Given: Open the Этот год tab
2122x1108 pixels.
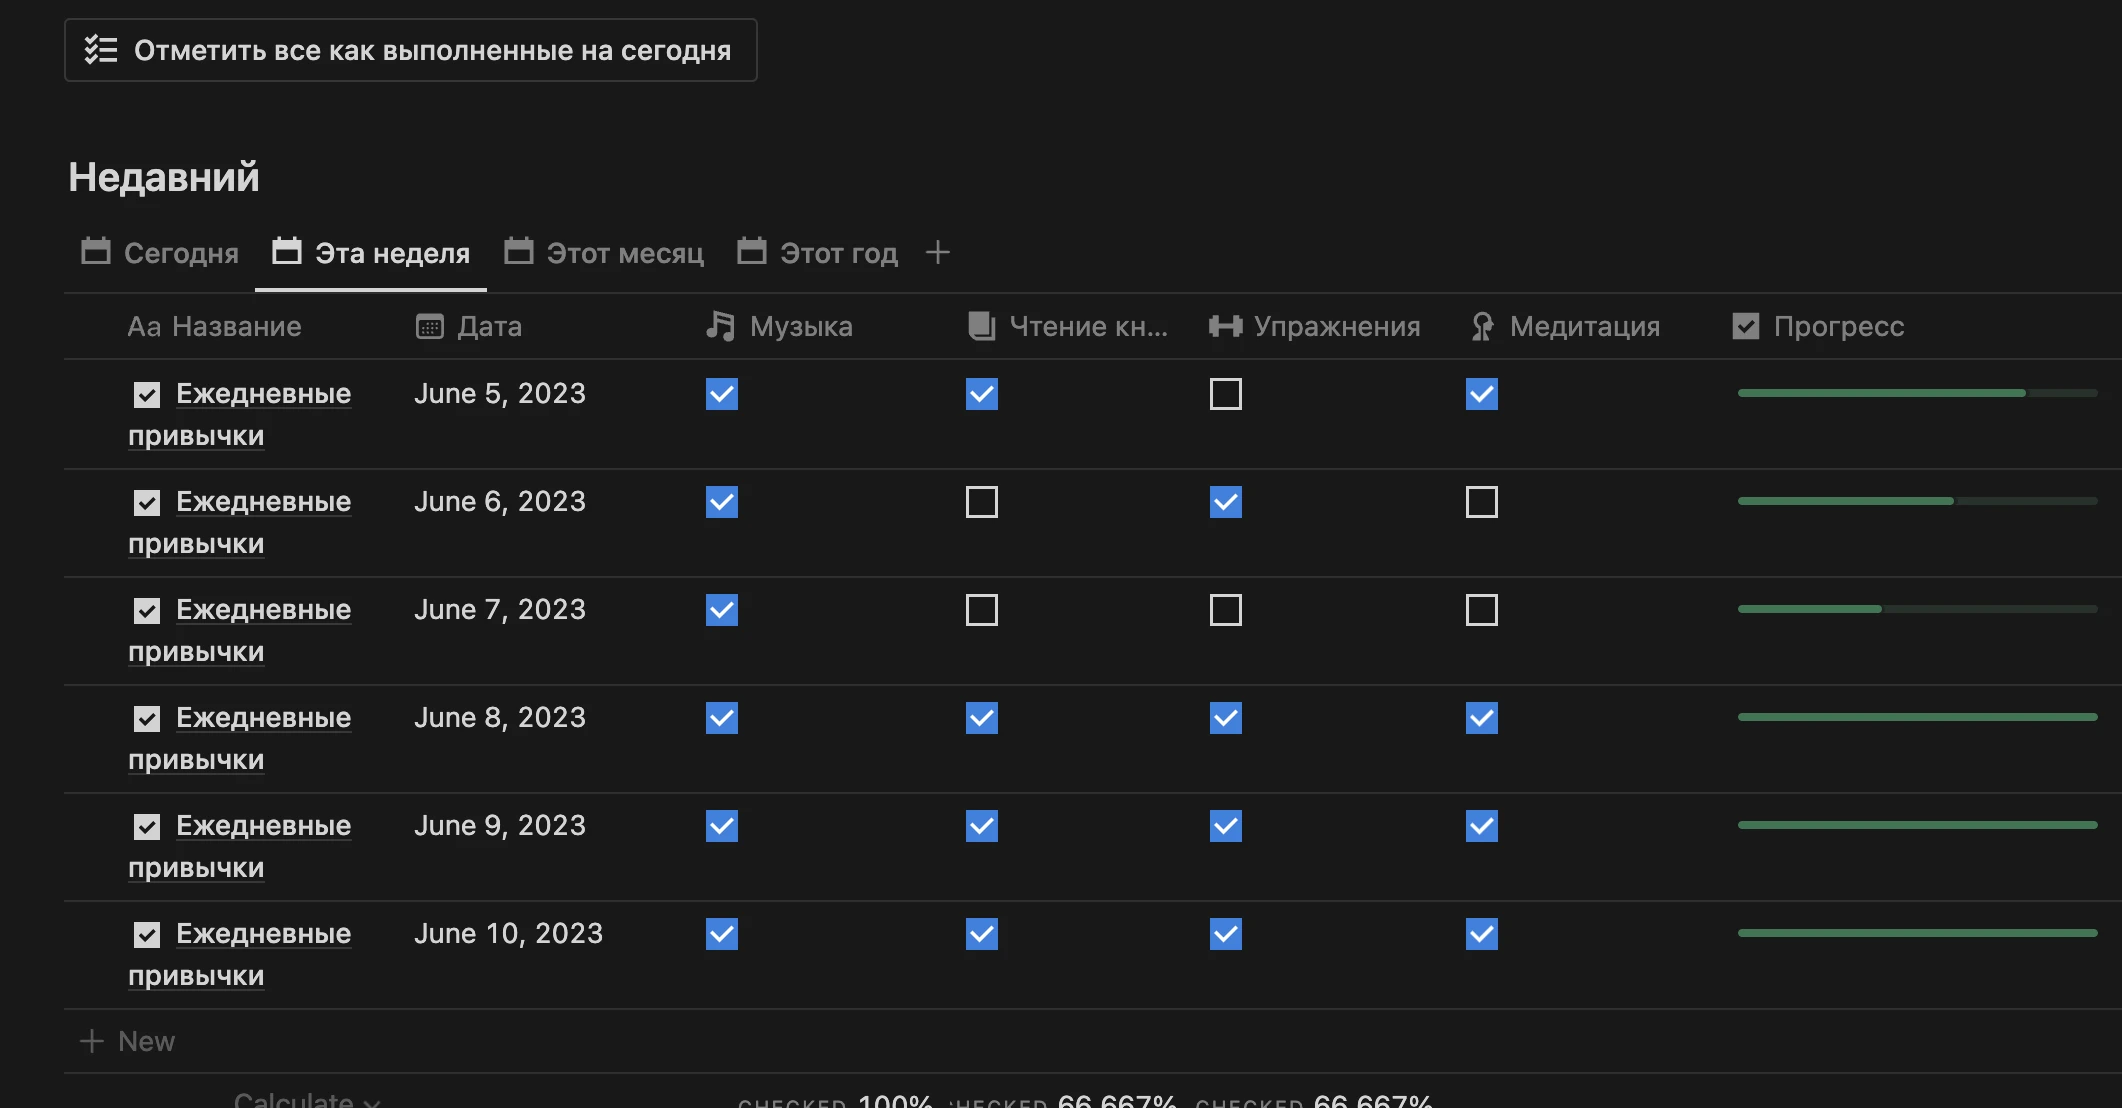Looking at the screenshot, I should pyautogui.click(x=818, y=253).
